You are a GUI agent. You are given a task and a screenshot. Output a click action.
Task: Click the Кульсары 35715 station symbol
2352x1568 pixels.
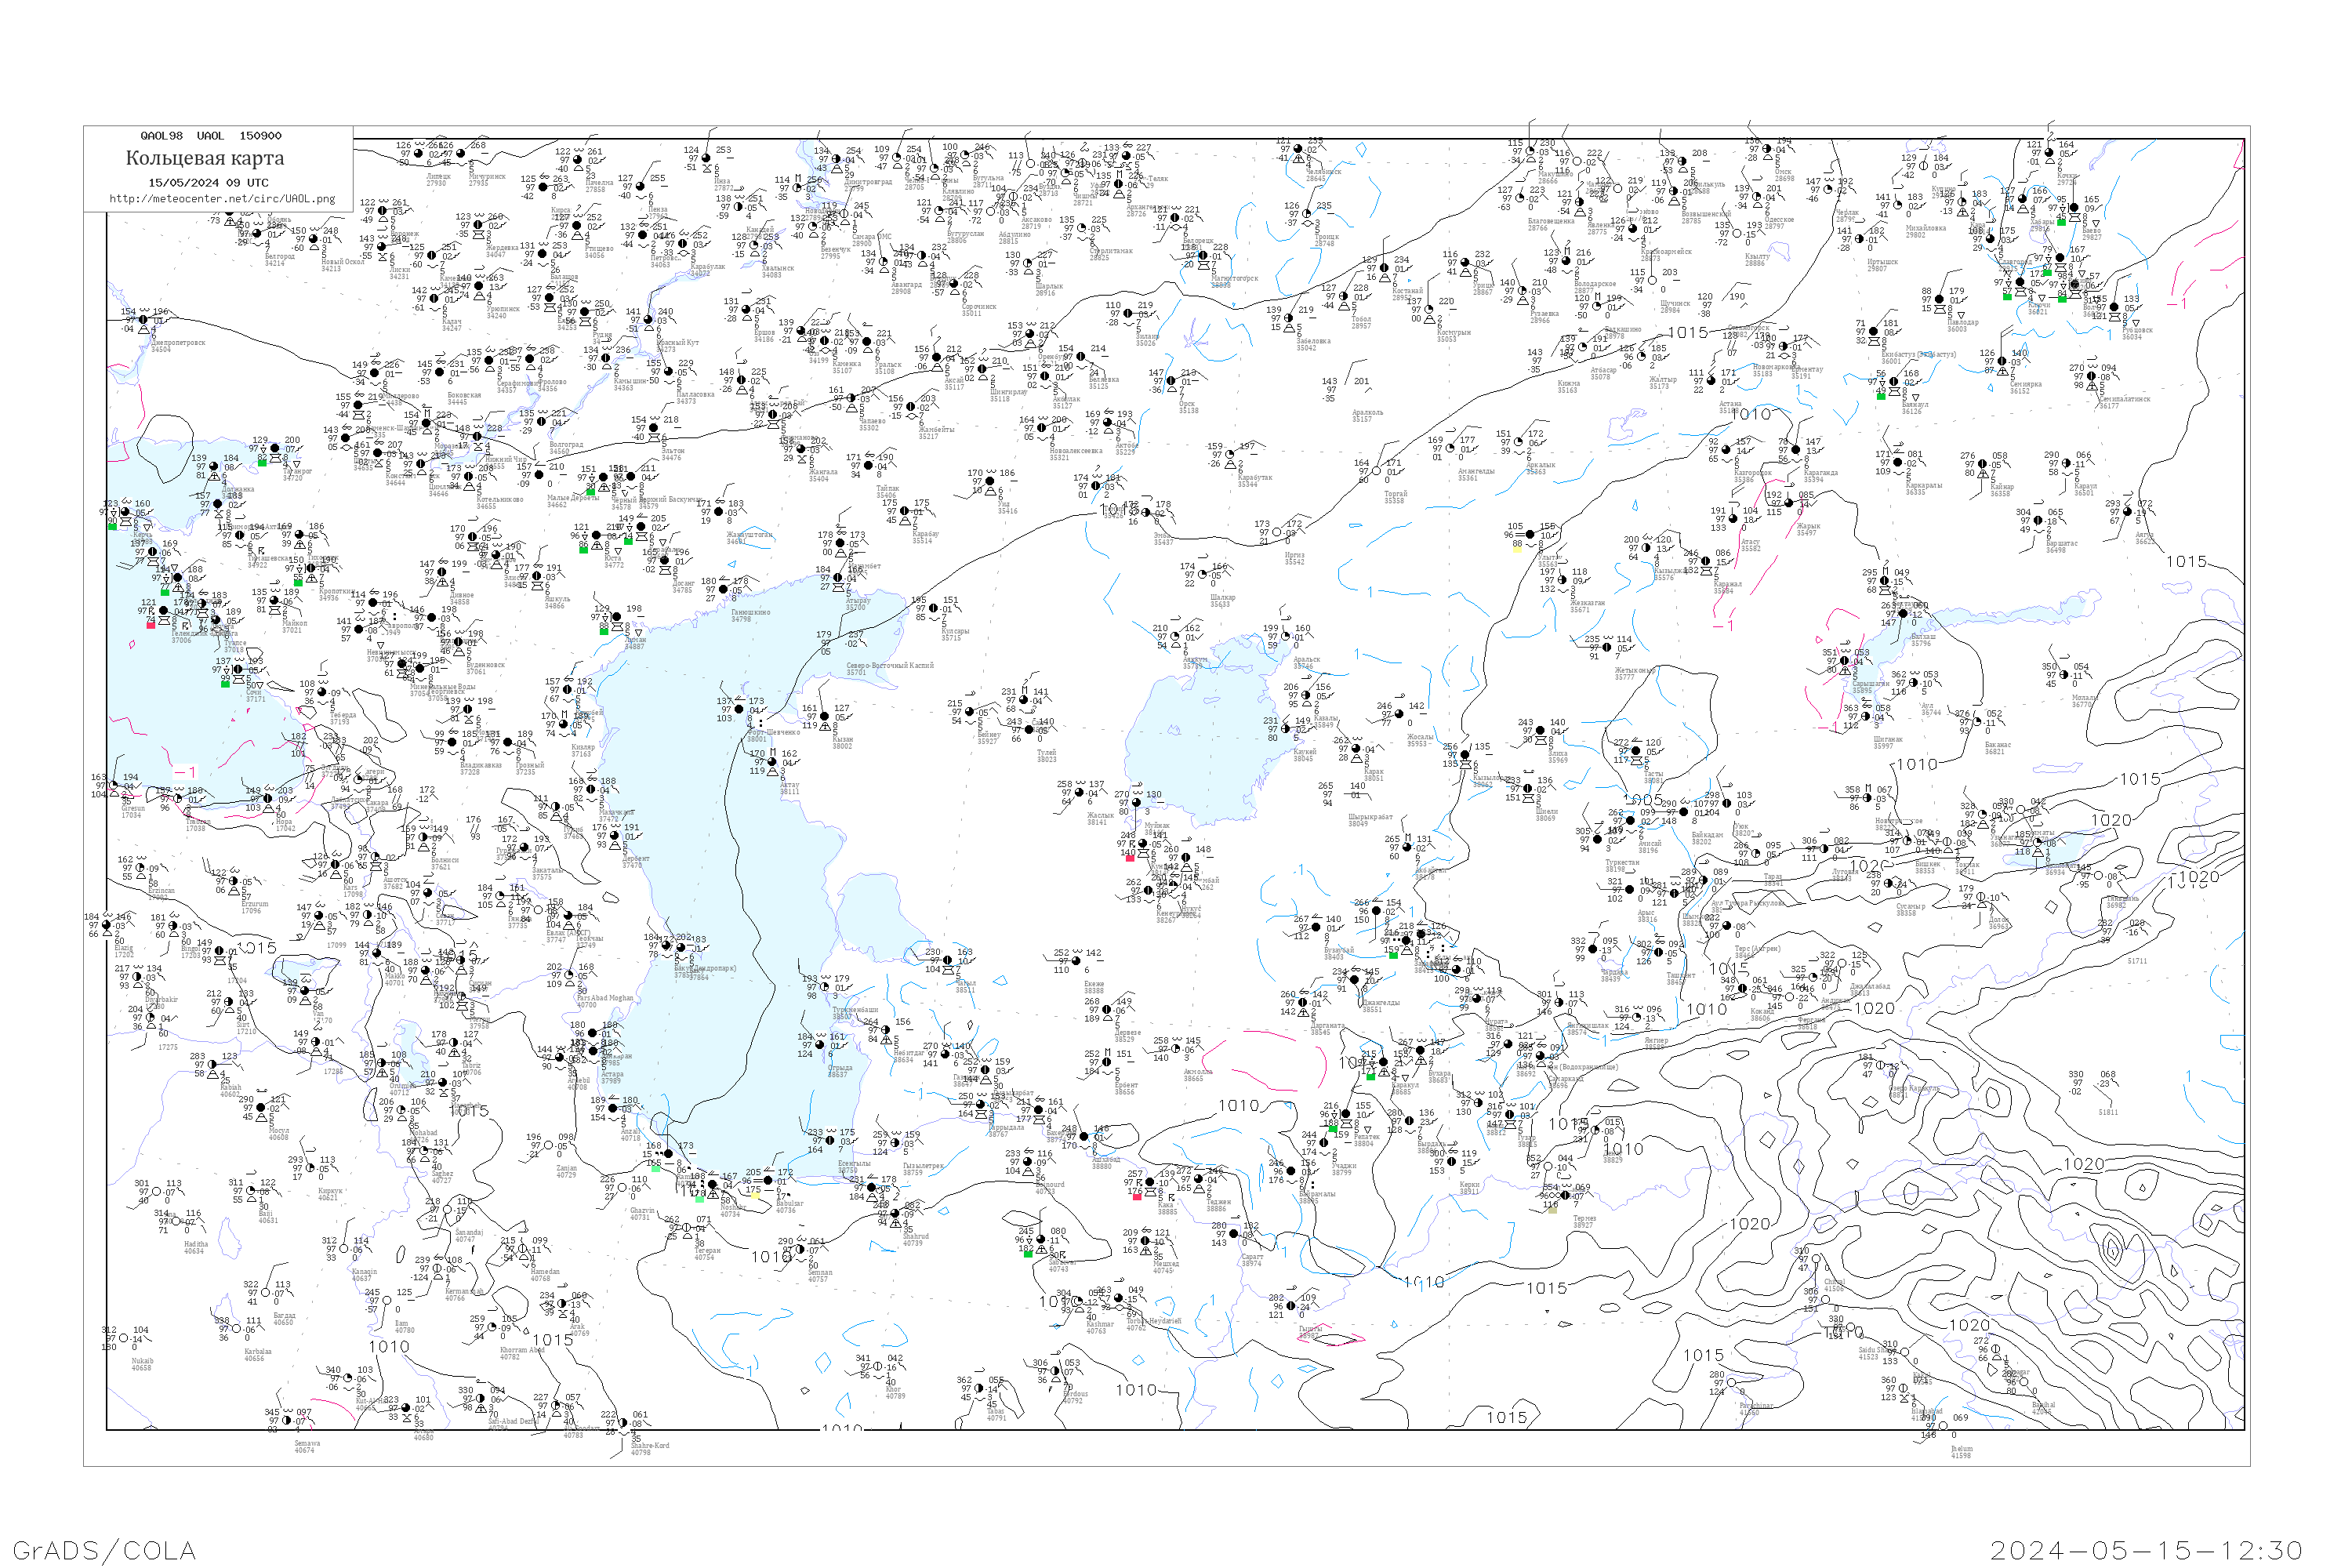(934, 608)
